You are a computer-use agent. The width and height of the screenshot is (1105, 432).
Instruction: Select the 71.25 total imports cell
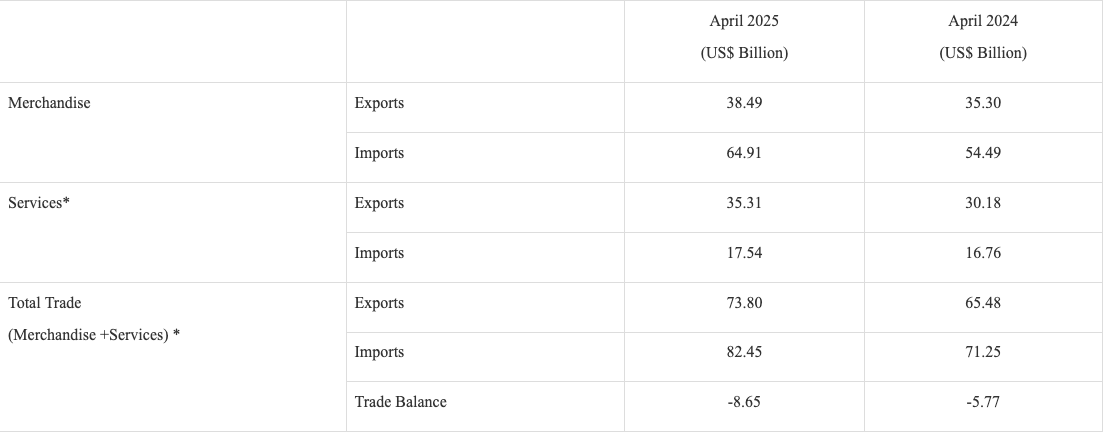click(983, 352)
